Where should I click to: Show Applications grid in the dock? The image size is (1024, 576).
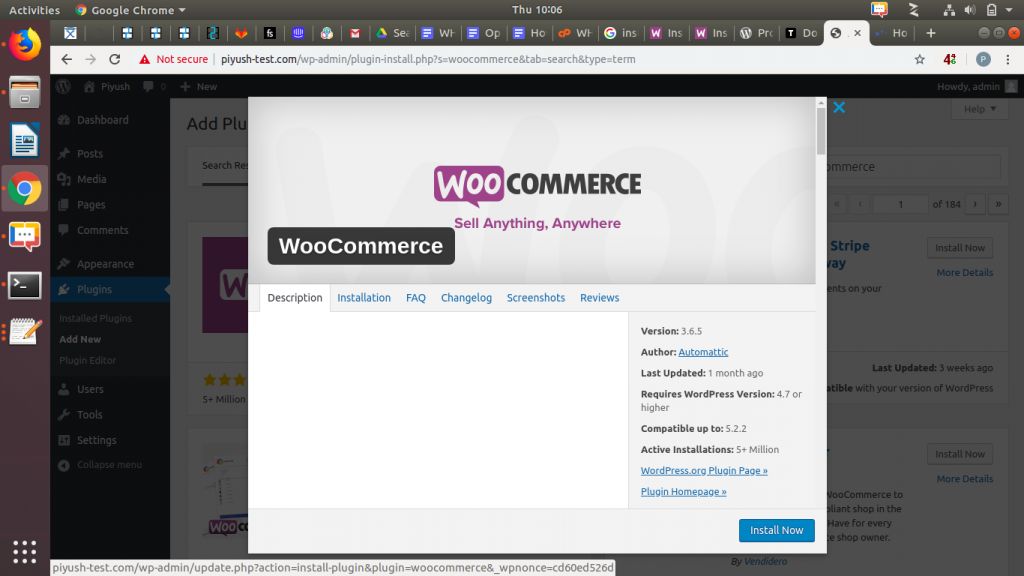pos(25,552)
